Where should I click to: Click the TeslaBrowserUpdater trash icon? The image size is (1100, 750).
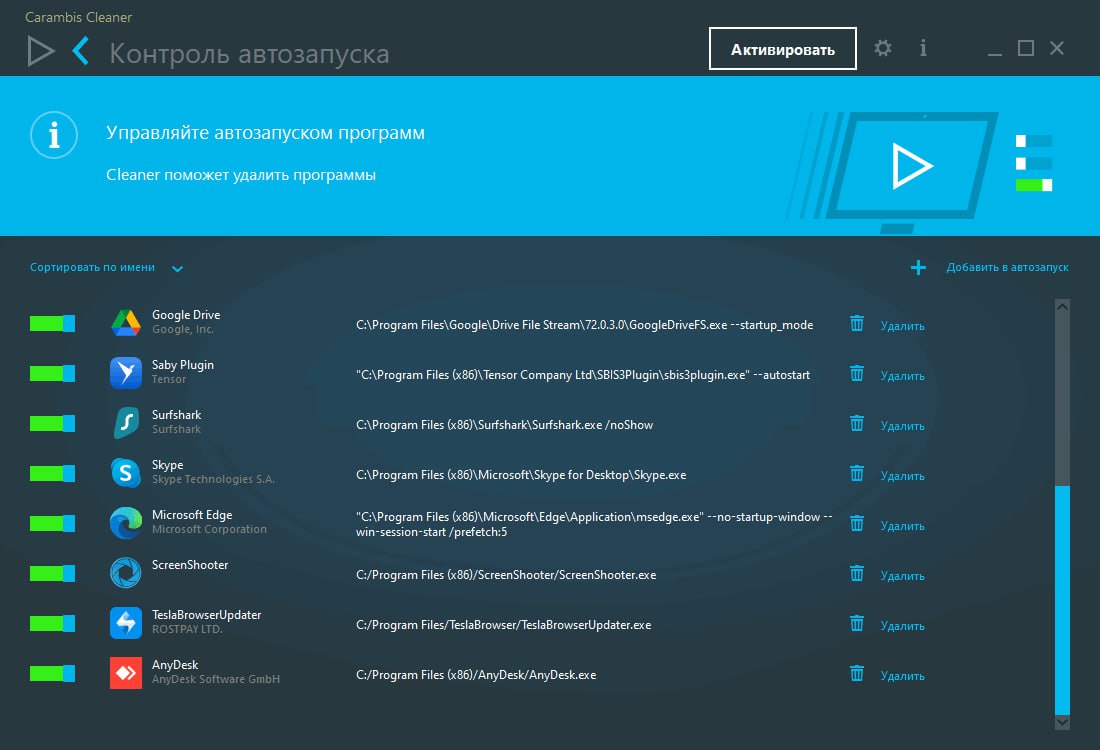point(857,623)
